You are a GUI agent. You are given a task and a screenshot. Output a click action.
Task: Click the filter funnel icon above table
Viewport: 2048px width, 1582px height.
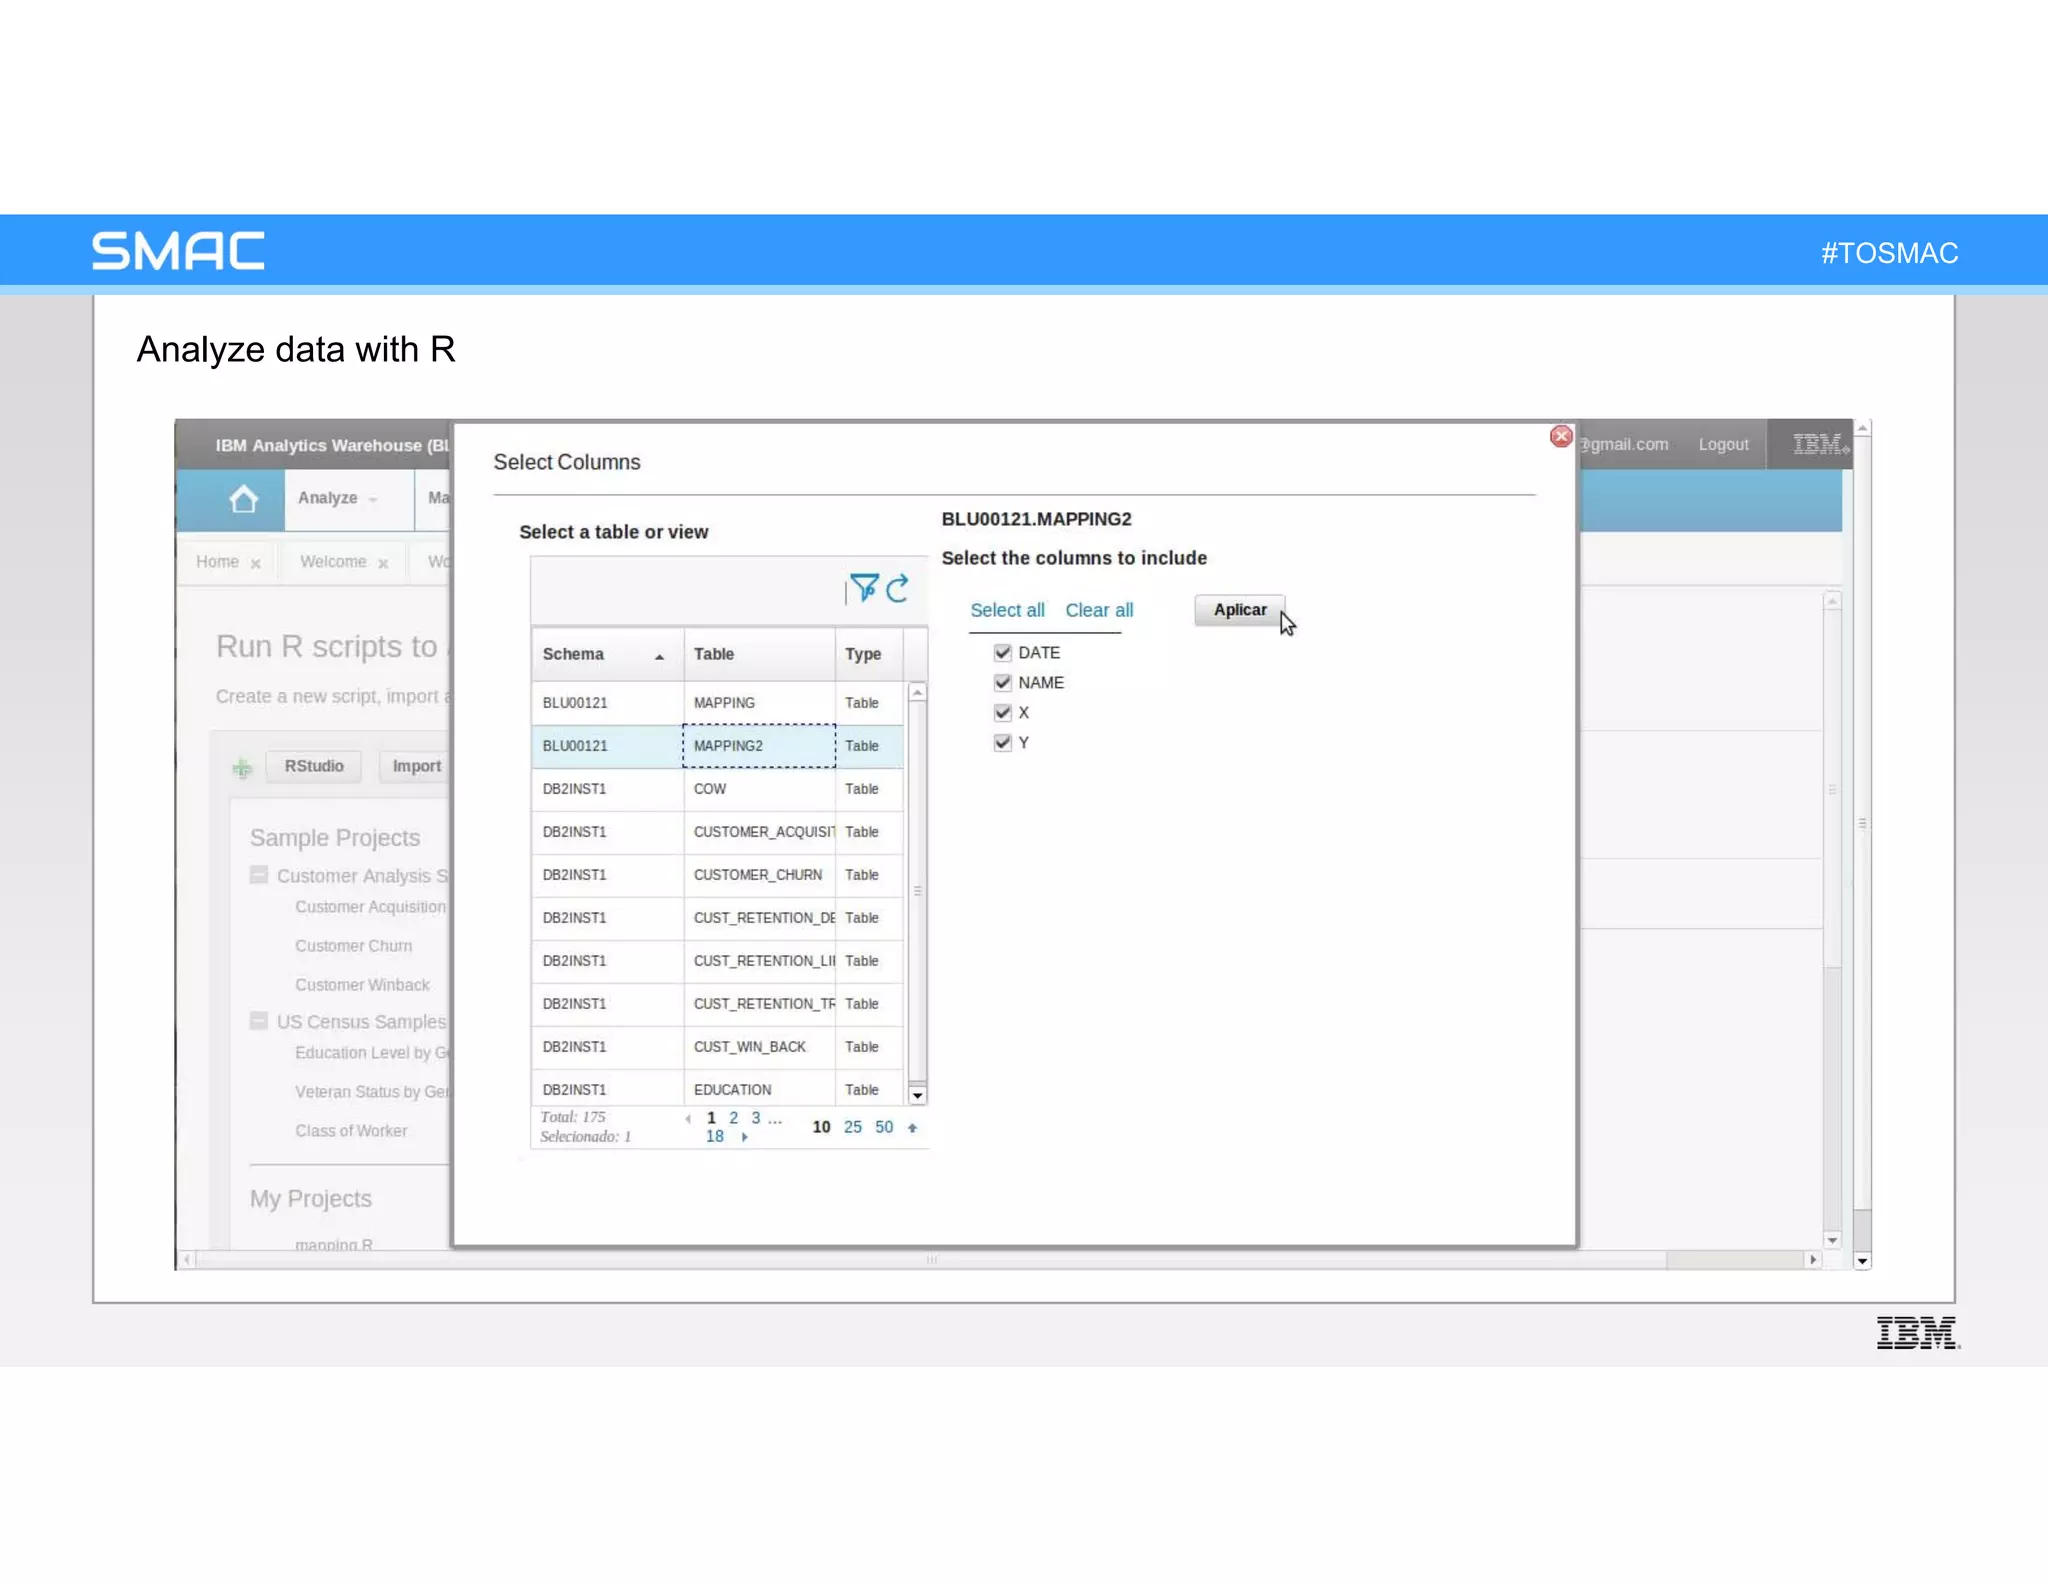coord(863,588)
